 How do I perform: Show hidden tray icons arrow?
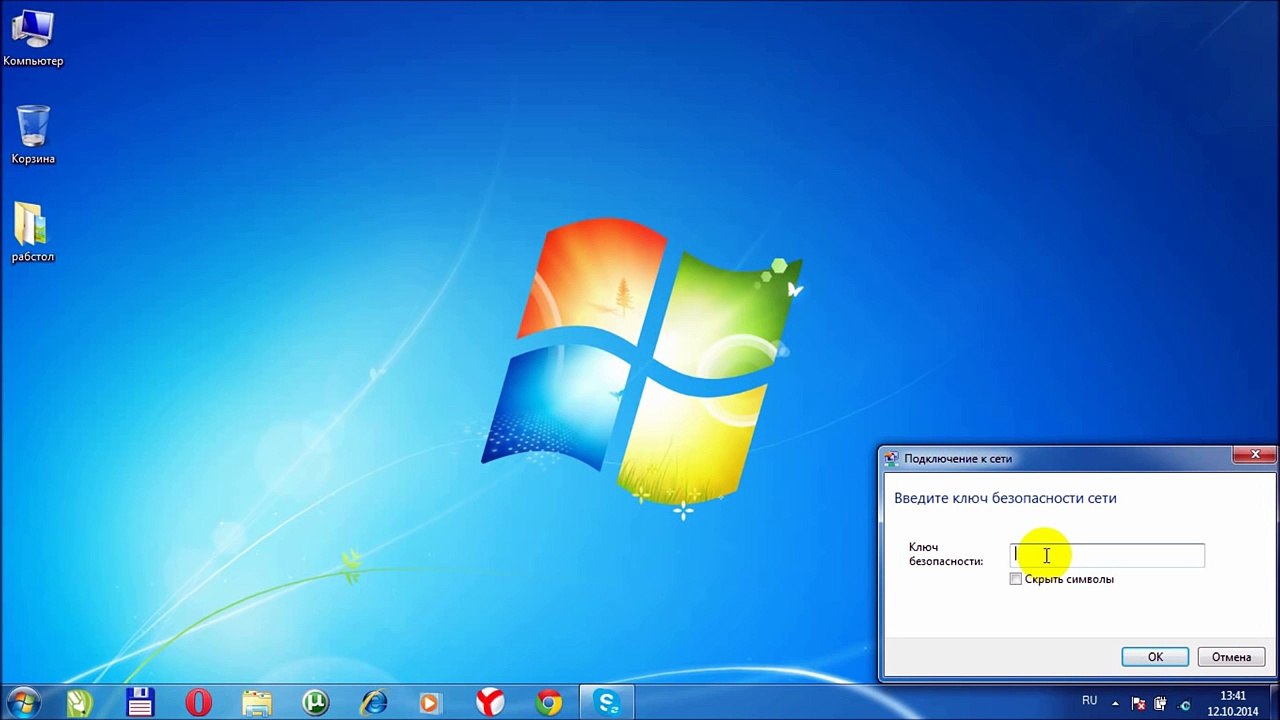tap(1117, 703)
